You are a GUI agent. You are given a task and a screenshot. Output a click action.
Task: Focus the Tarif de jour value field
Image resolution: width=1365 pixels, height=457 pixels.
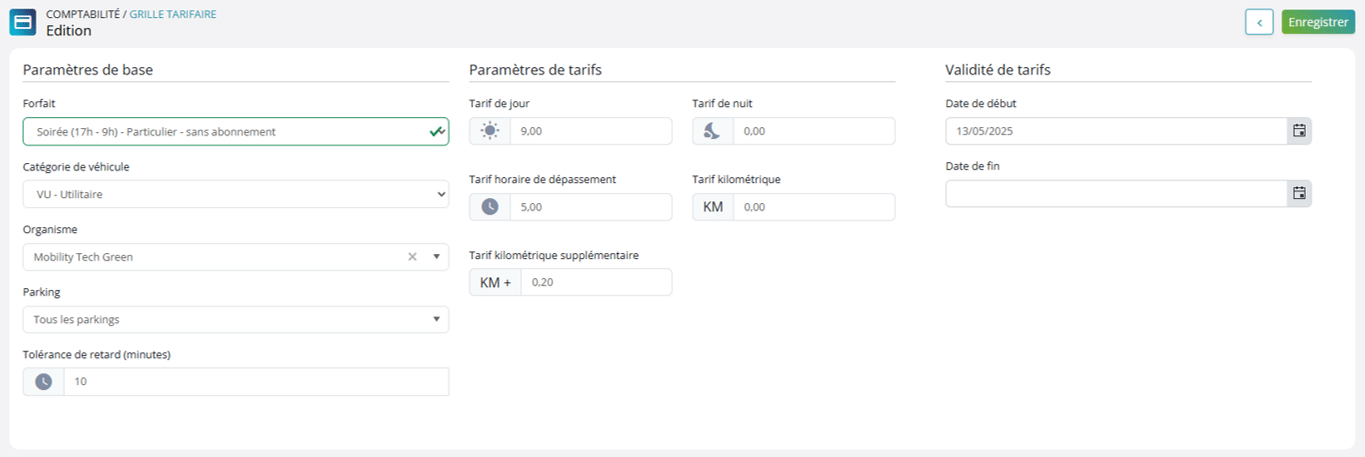(x=591, y=131)
